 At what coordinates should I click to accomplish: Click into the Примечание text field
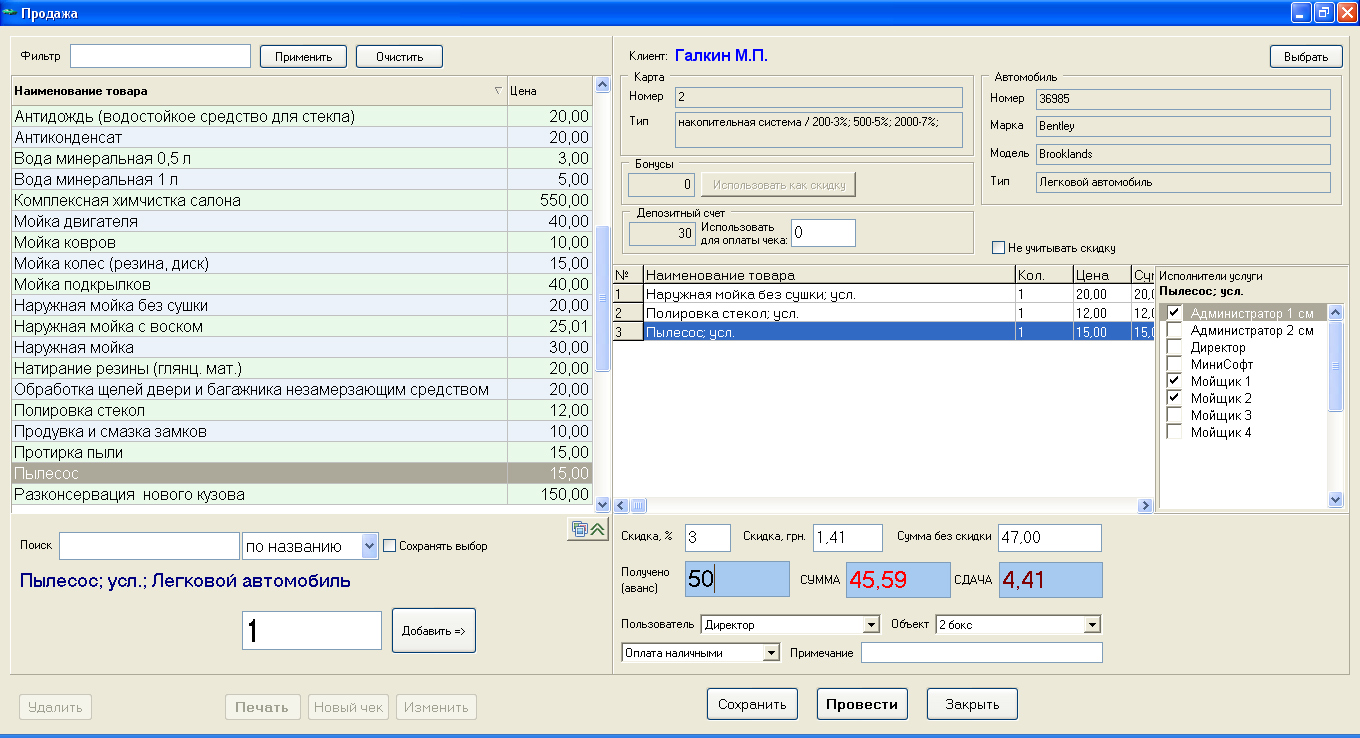[980, 653]
